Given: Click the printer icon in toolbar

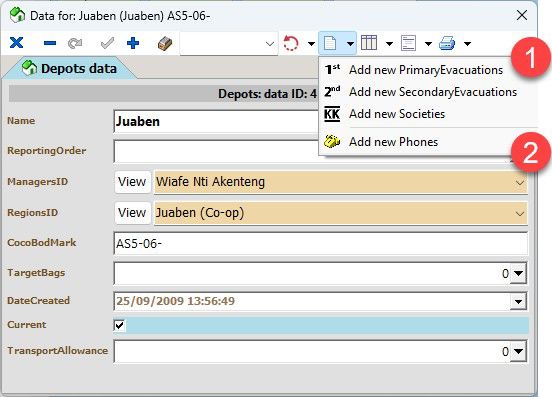Looking at the screenshot, I should tap(447, 43).
